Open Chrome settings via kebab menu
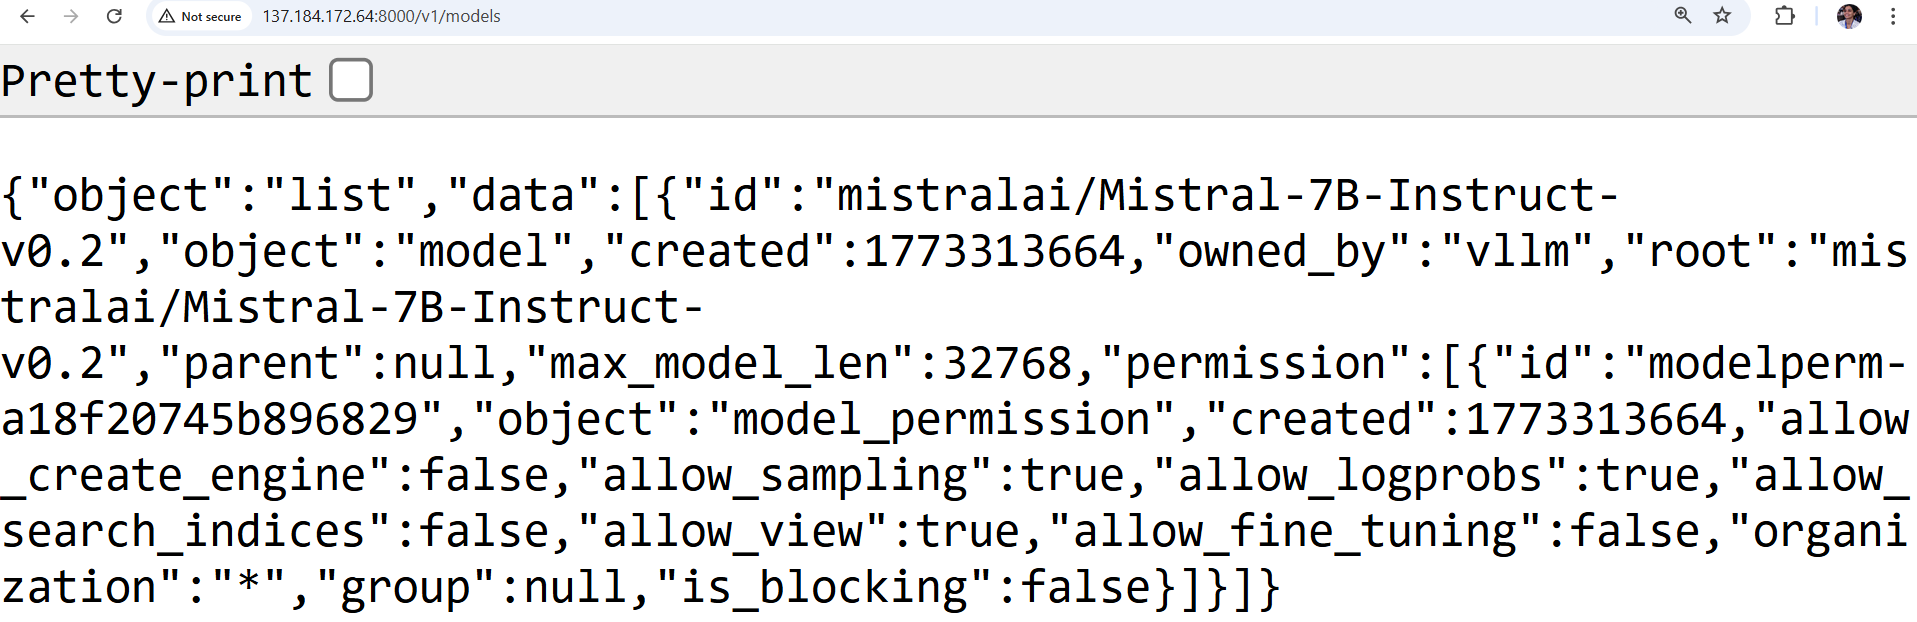1917x622 pixels. point(1892,16)
